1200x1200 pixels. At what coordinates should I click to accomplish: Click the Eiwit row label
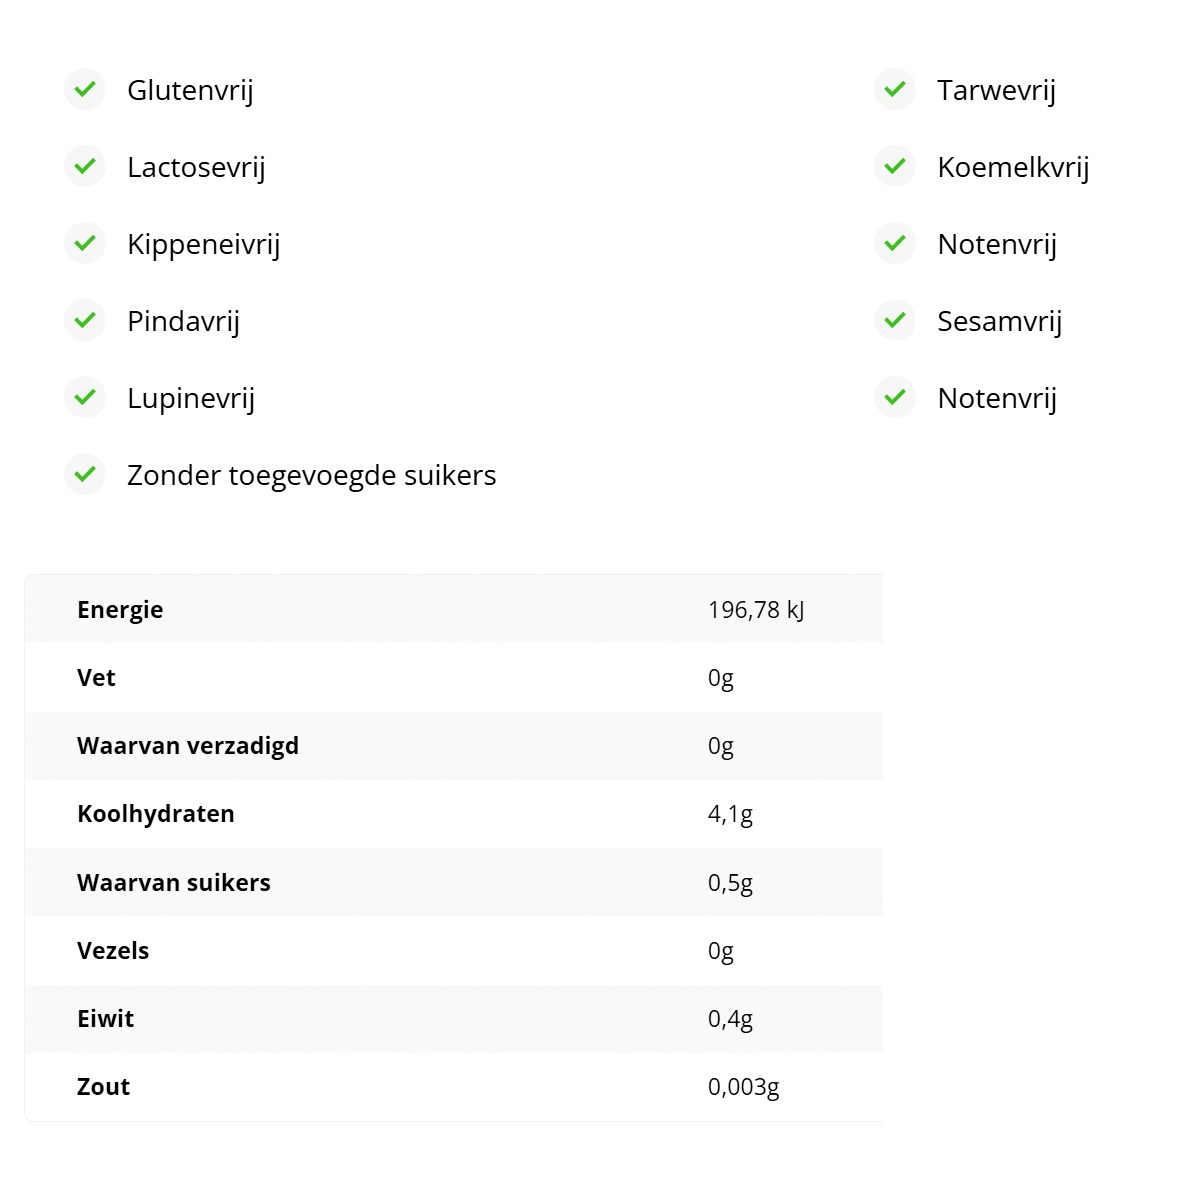tap(105, 1019)
